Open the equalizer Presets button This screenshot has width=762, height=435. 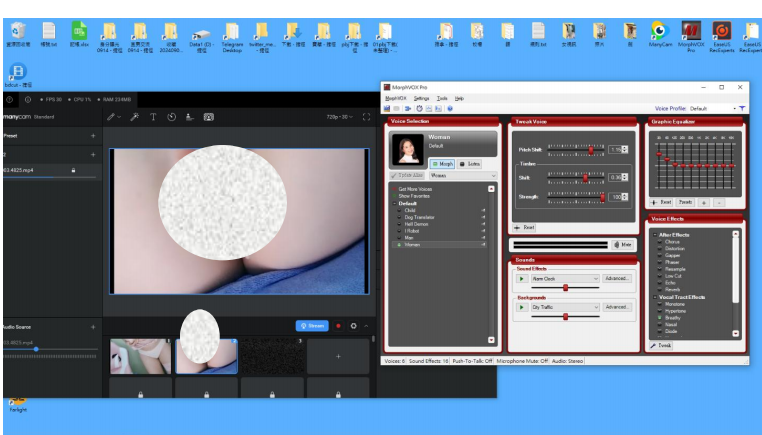coord(685,202)
